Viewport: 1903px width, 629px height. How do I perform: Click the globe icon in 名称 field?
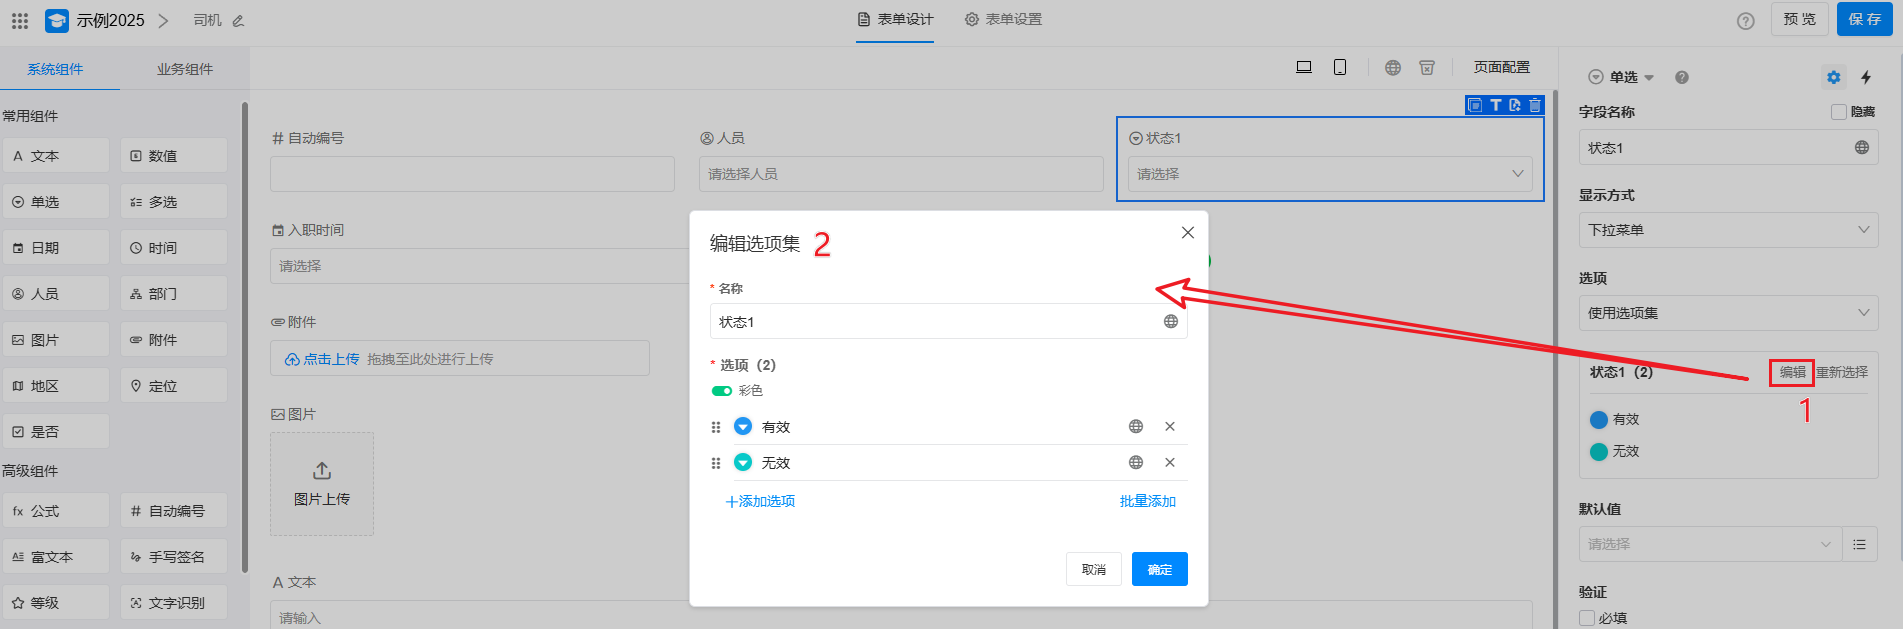1170,322
